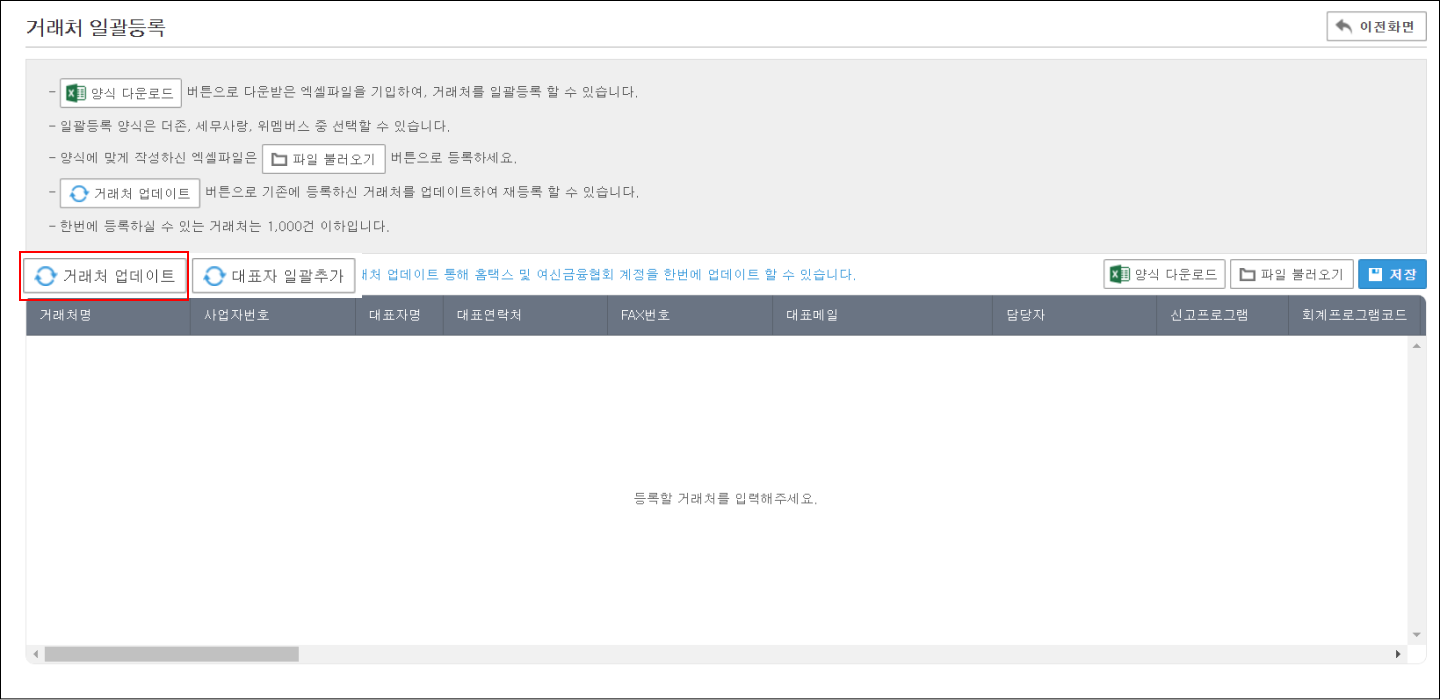The width and height of the screenshot is (1440, 700).
Task: Click the vertical scrollbar down arrow
Action: click(1416, 634)
